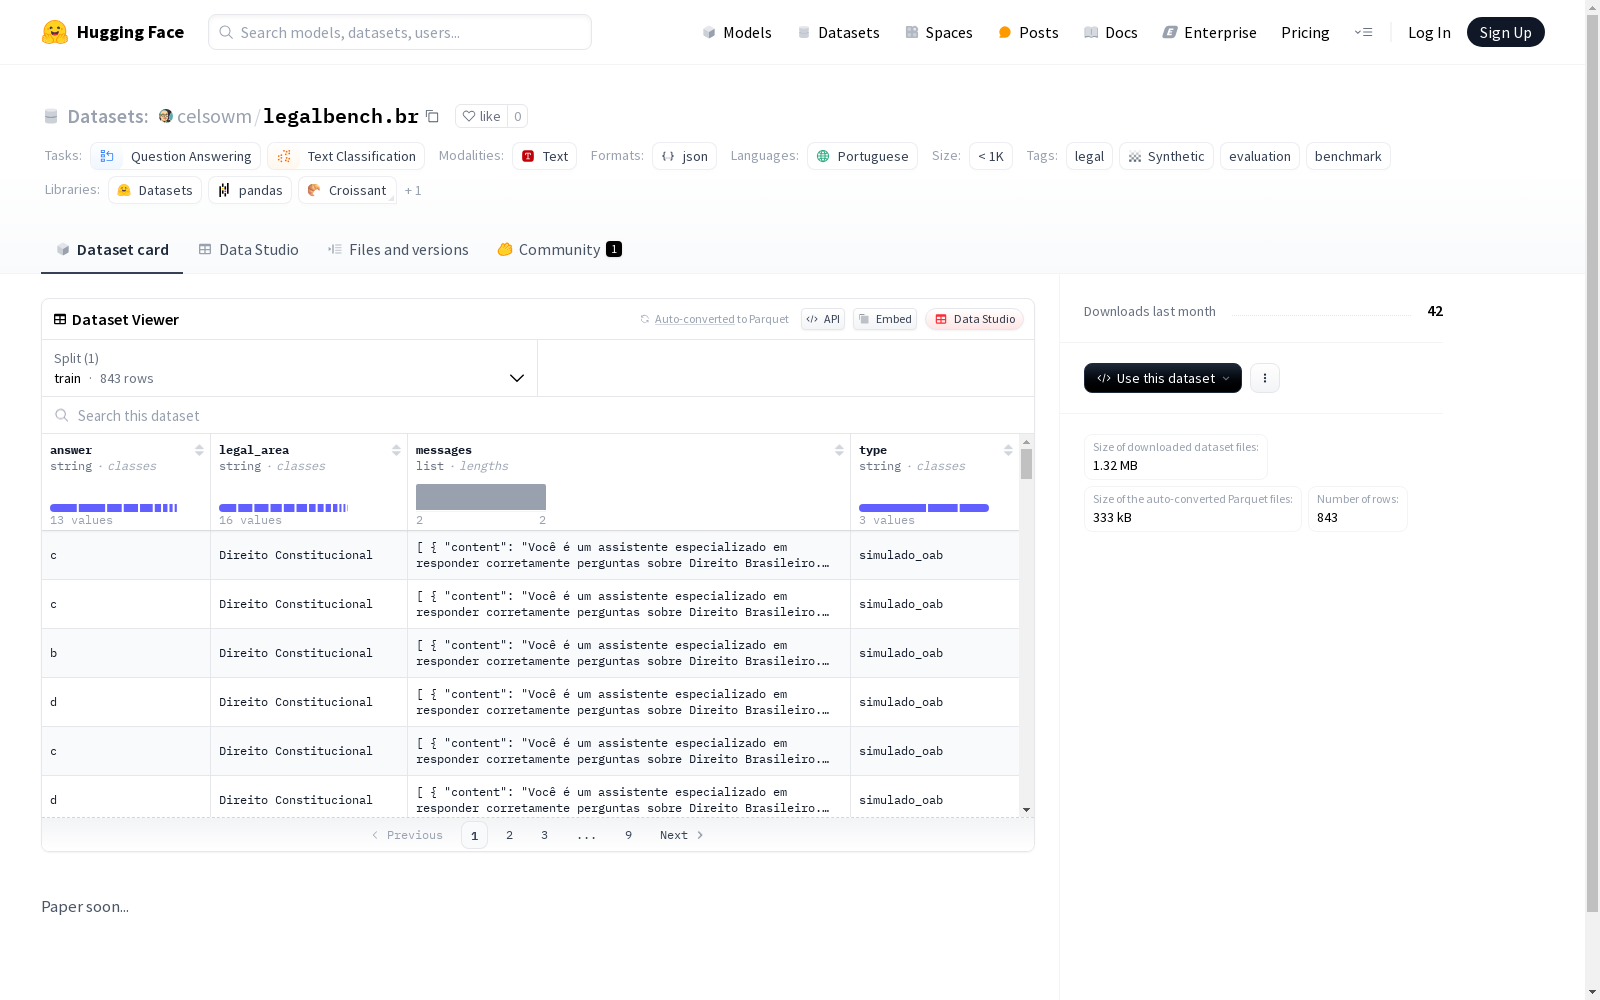Switch to the Data Studio tab
The width and height of the screenshot is (1600, 1000).
point(249,250)
